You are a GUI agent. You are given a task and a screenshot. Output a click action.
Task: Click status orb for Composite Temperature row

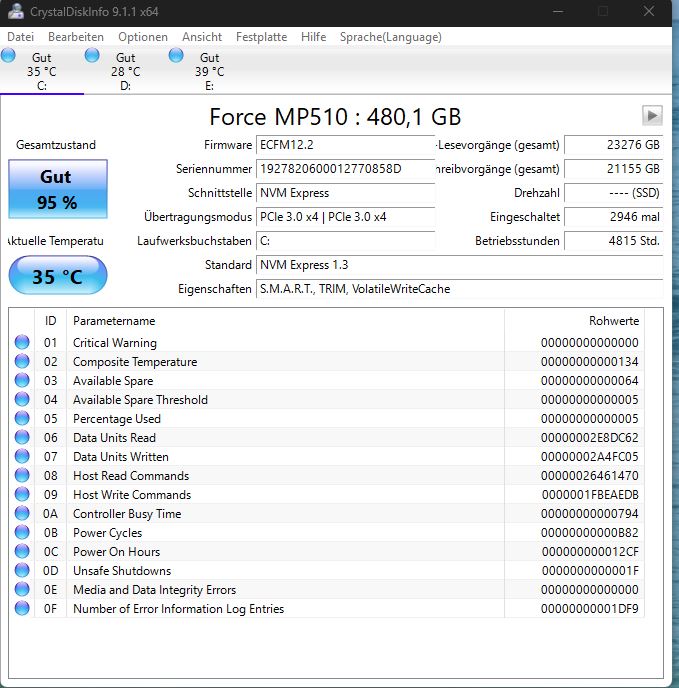22,361
